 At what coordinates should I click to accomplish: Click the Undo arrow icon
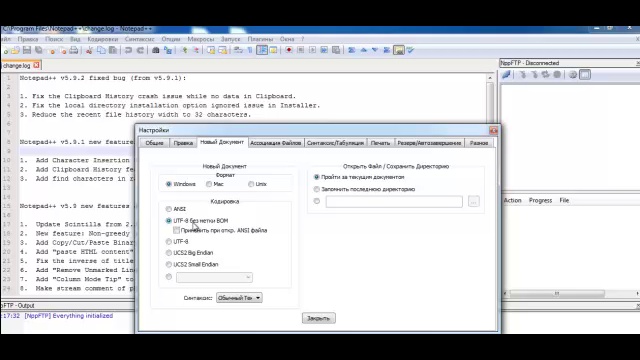pyautogui.click(x=128, y=50)
